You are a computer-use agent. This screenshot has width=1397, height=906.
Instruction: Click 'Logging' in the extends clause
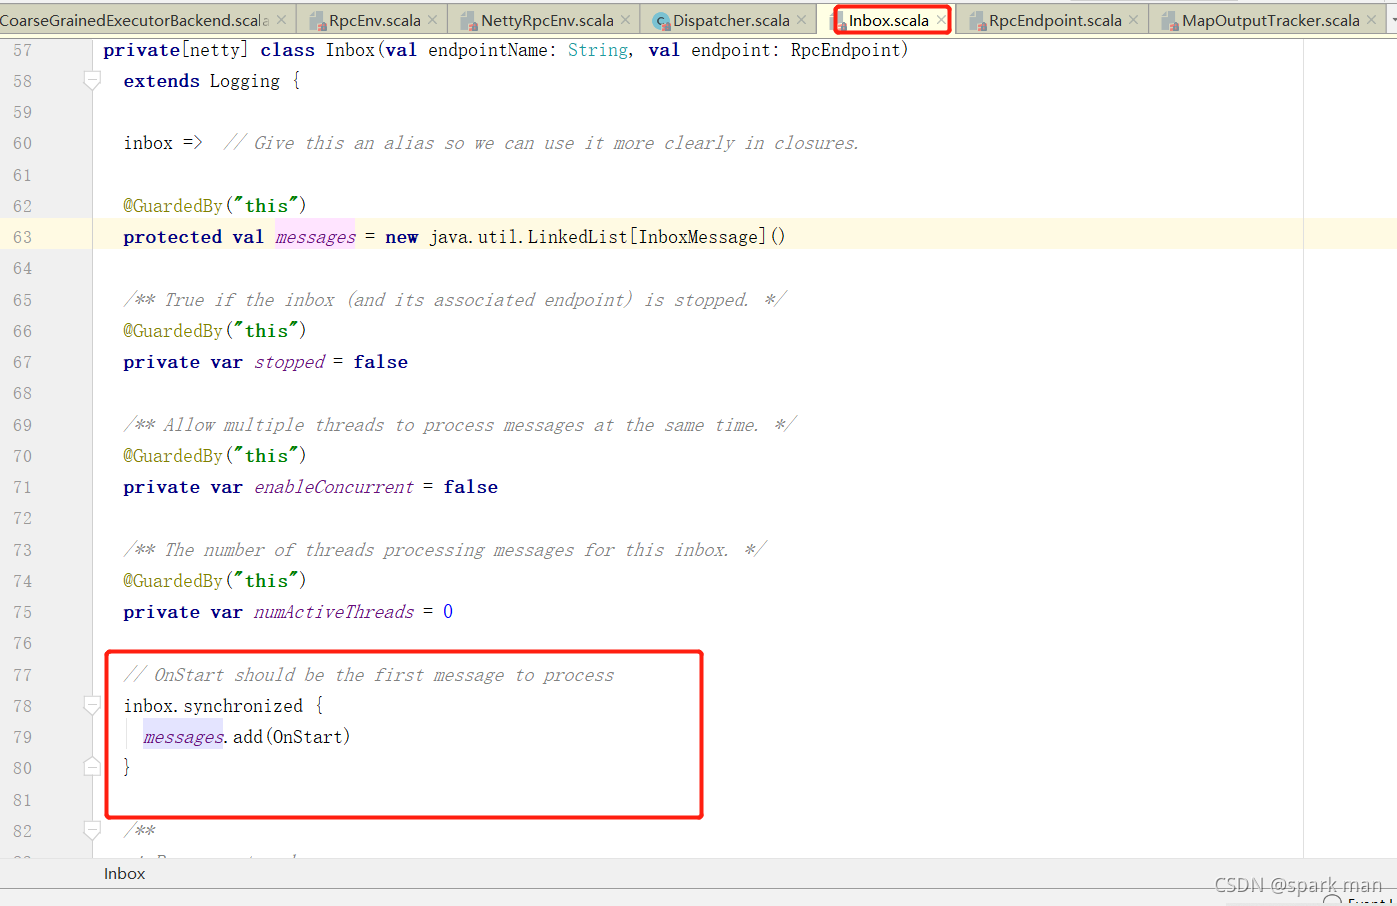[x=245, y=81]
